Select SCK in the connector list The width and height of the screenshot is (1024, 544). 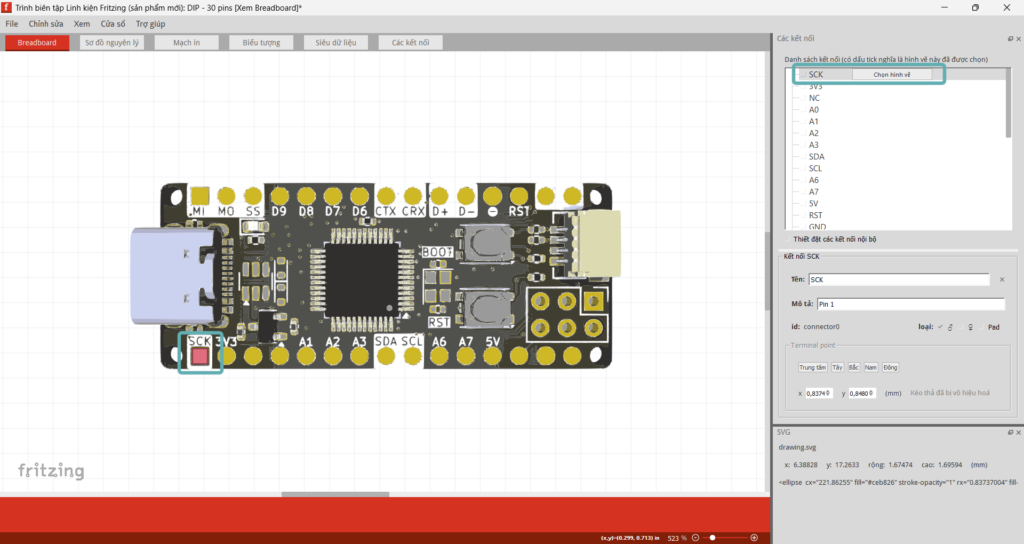(816, 74)
